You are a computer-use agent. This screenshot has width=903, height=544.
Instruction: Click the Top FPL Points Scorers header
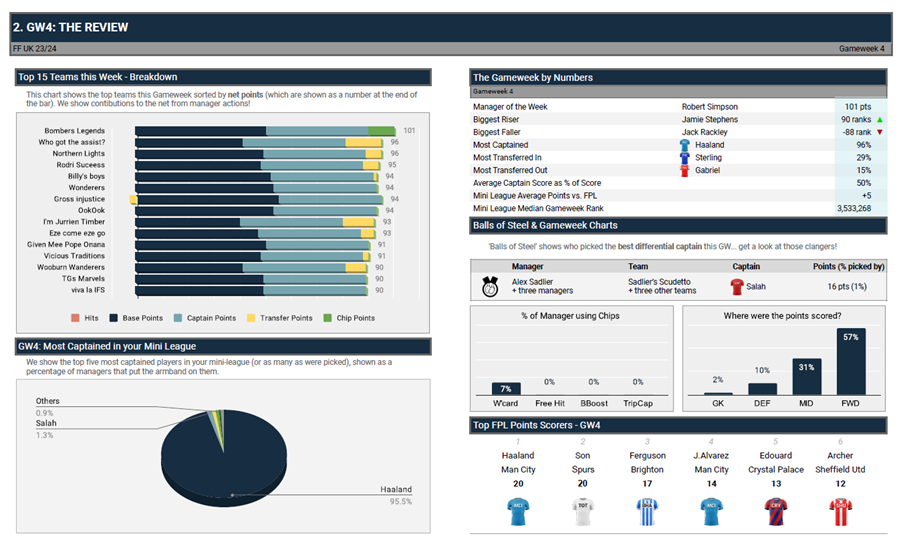coord(678,426)
